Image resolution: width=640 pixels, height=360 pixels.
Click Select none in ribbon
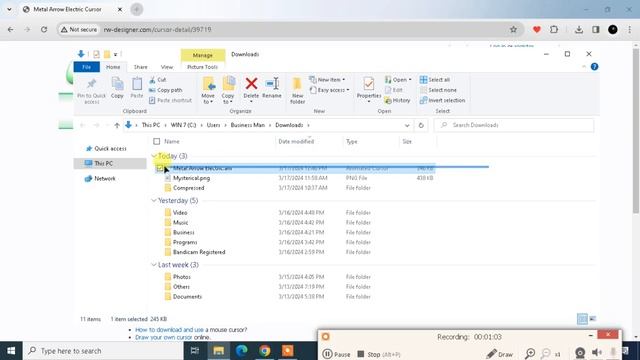click(x=438, y=90)
